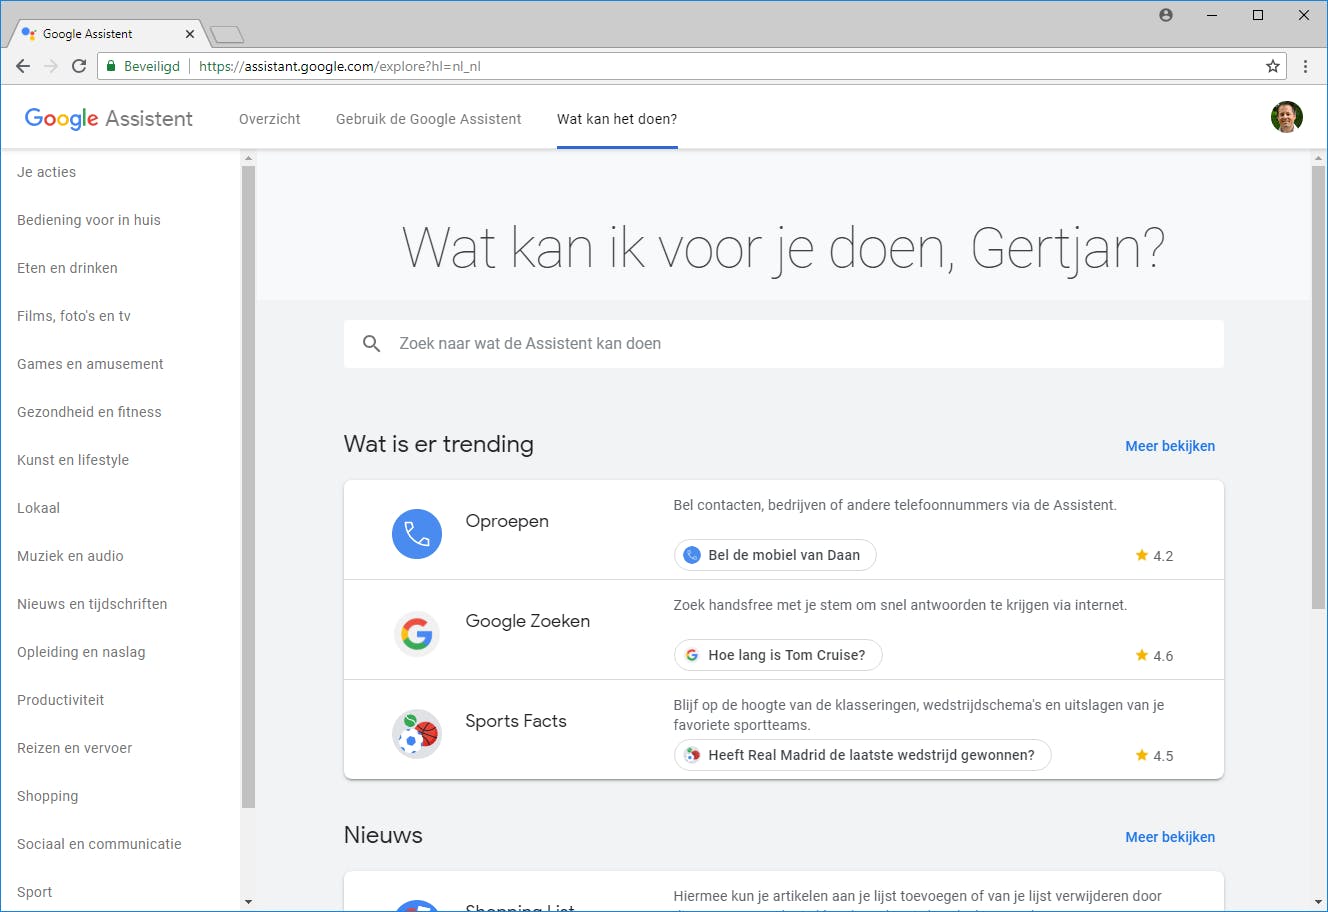The image size is (1328, 912).
Task: Open the Sports Facts action title
Action: [516, 721]
